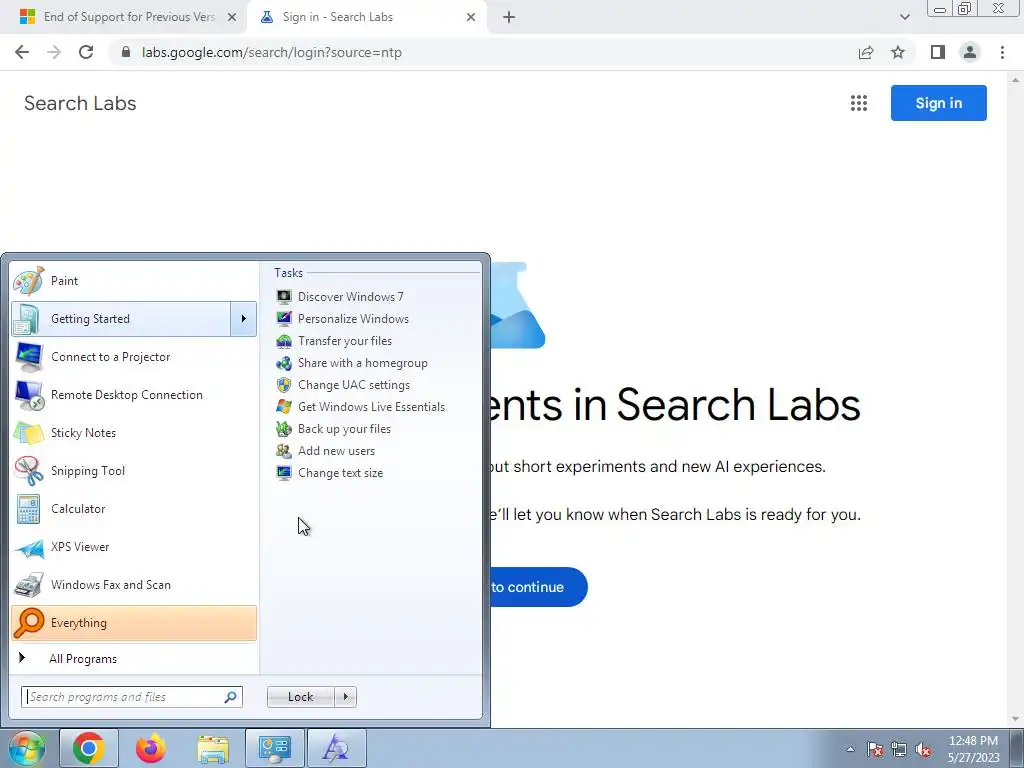Bookmark this page with the star
The width and height of the screenshot is (1024, 768).
898,52
